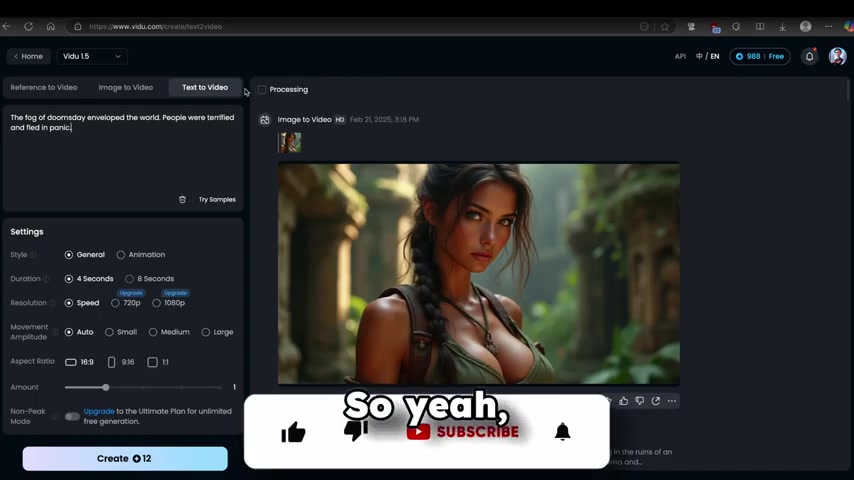Open more options ellipsis under the video
The height and width of the screenshot is (480, 854).
(x=672, y=401)
